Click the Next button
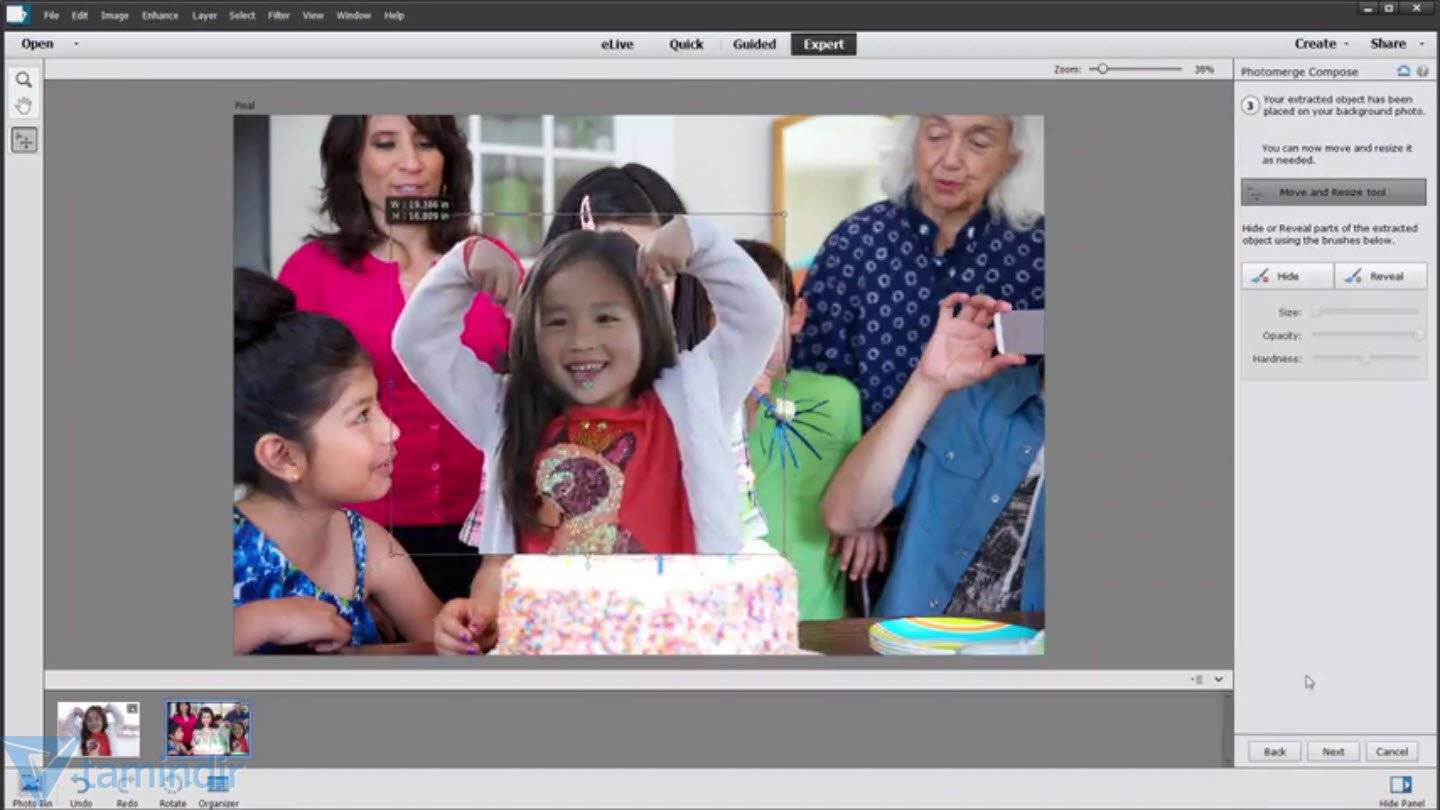 tap(1333, 751)
